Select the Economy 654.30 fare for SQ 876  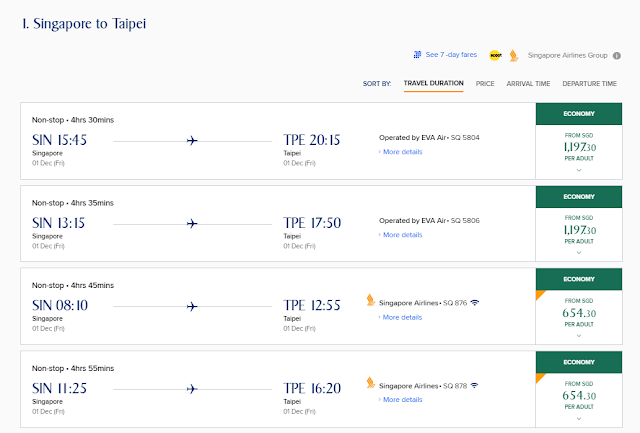pyautogui.click(x=579, y=313)
